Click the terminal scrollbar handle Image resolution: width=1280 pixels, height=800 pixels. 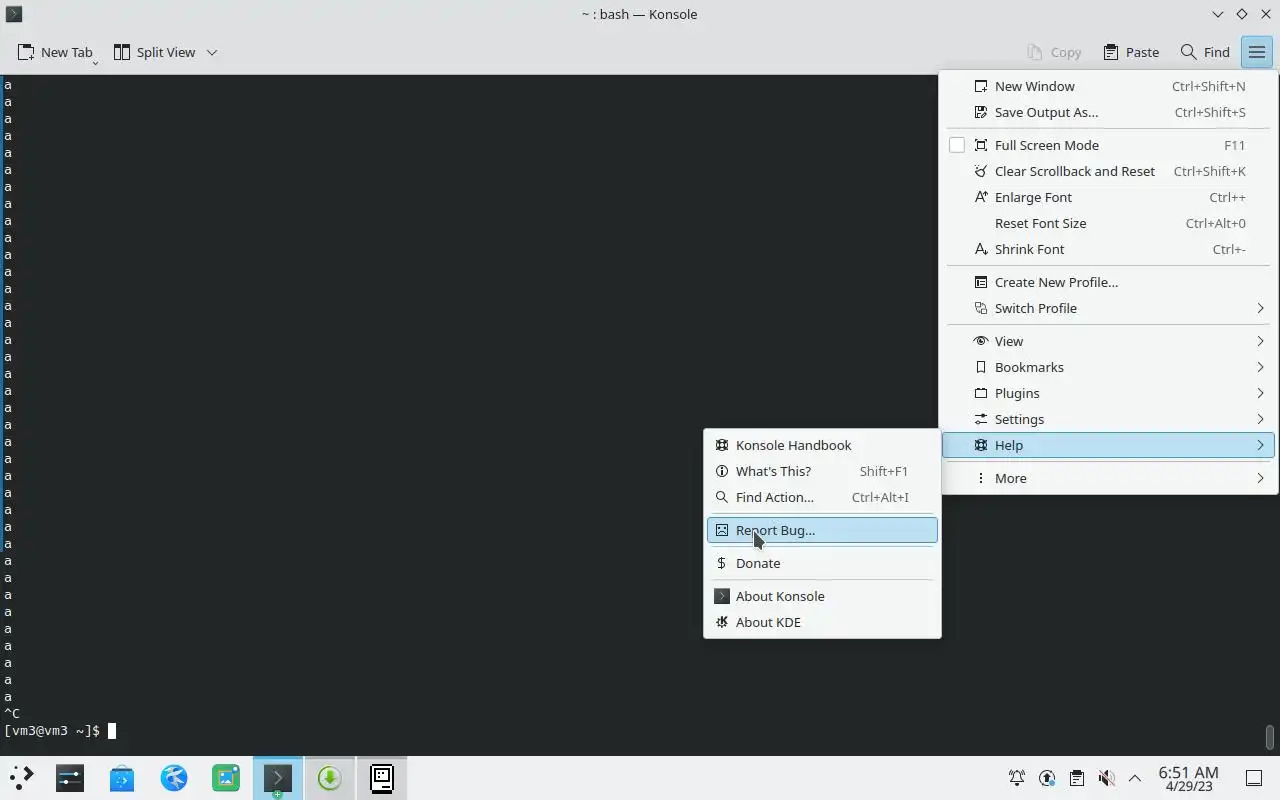(x=1270, y=736)
